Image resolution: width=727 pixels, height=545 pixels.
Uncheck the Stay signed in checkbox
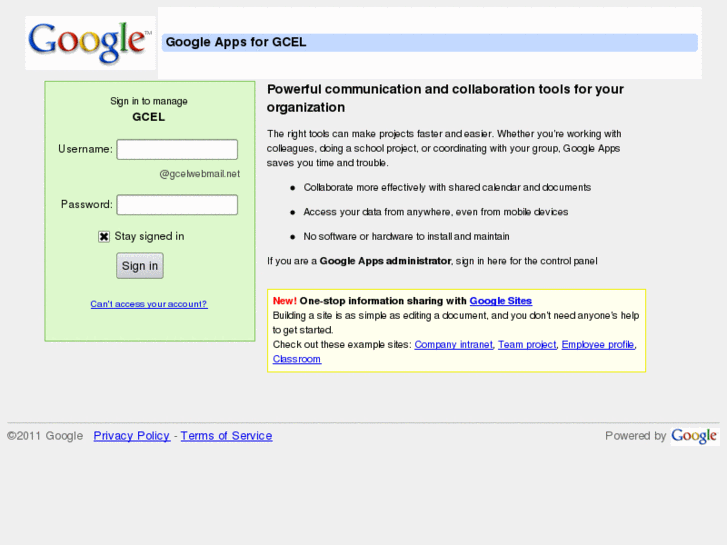[x=104, y=237]
